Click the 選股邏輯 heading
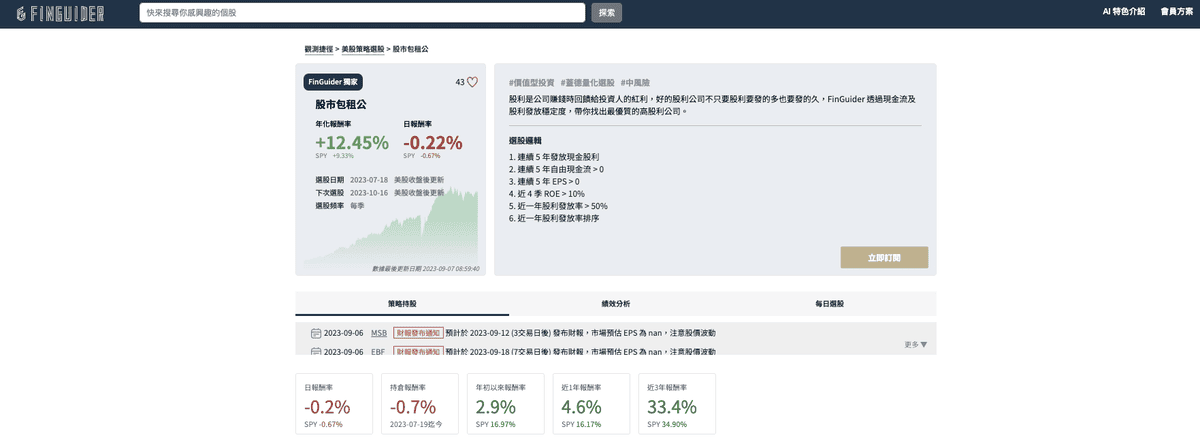The width and height of the screenshot is (1200, 444). [x=525, y=141]
